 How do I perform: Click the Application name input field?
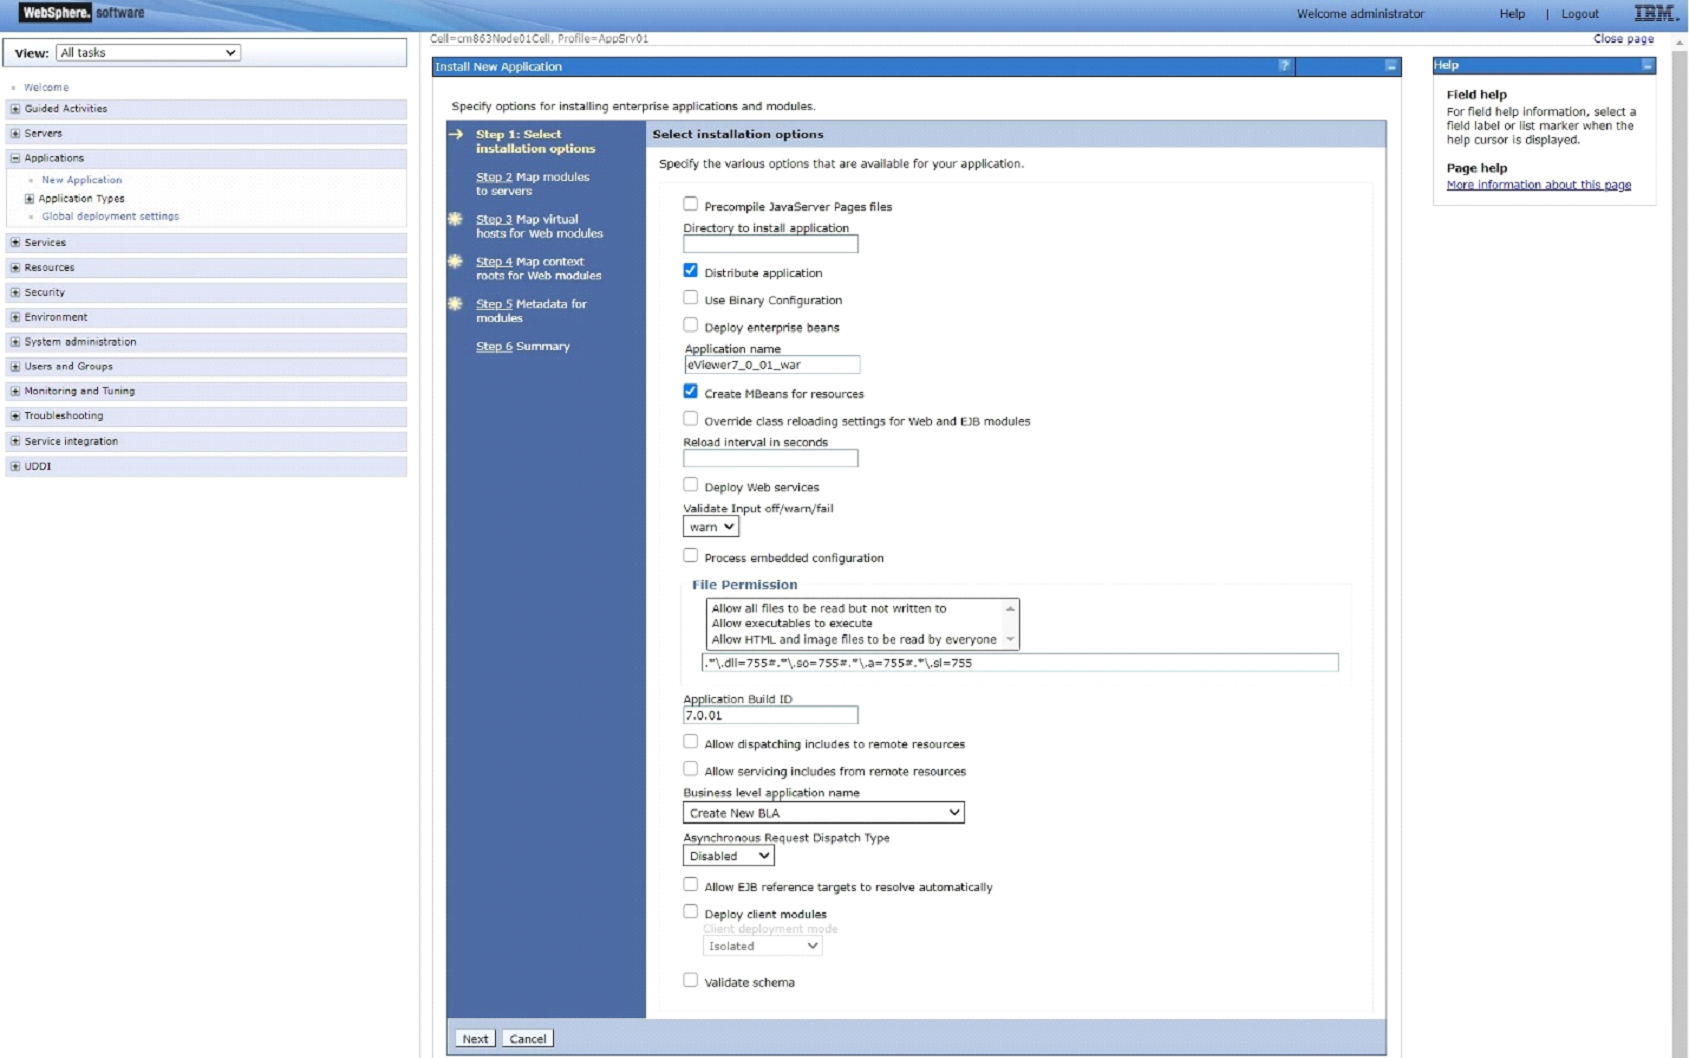(772, 365)
